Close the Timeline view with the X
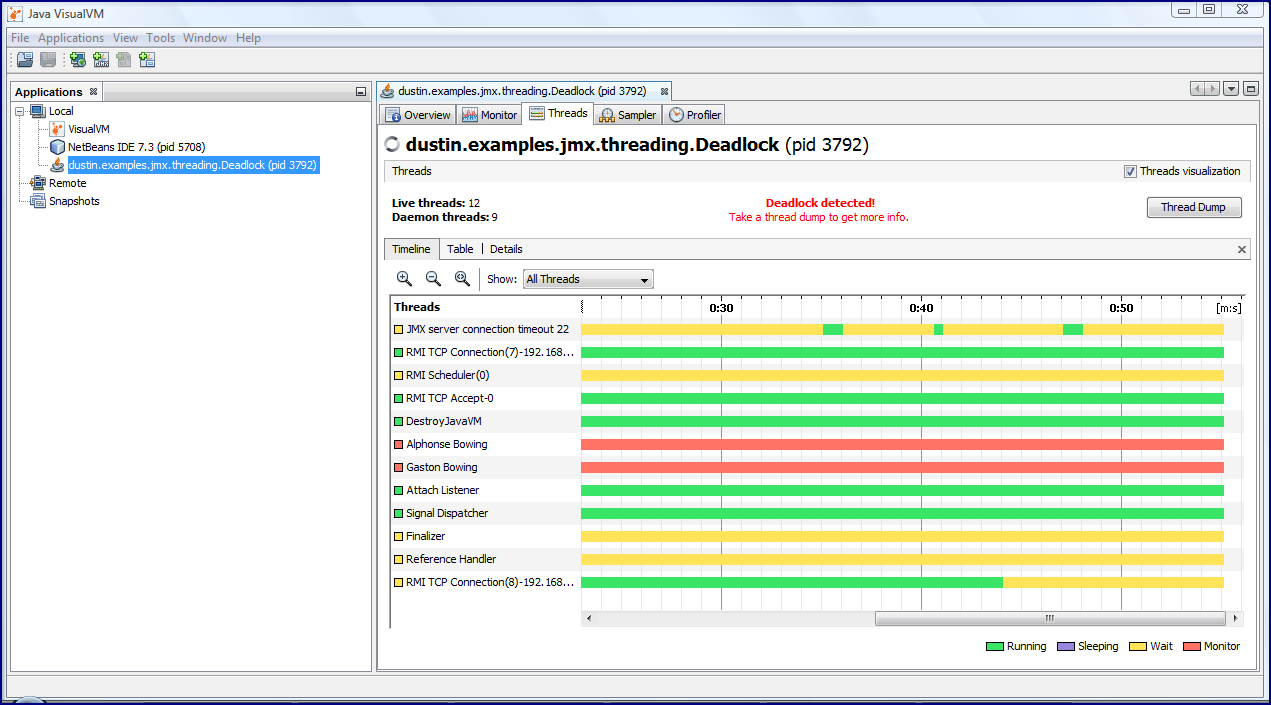Viewport: 1271px width, 705px height. coord(1242,250)
